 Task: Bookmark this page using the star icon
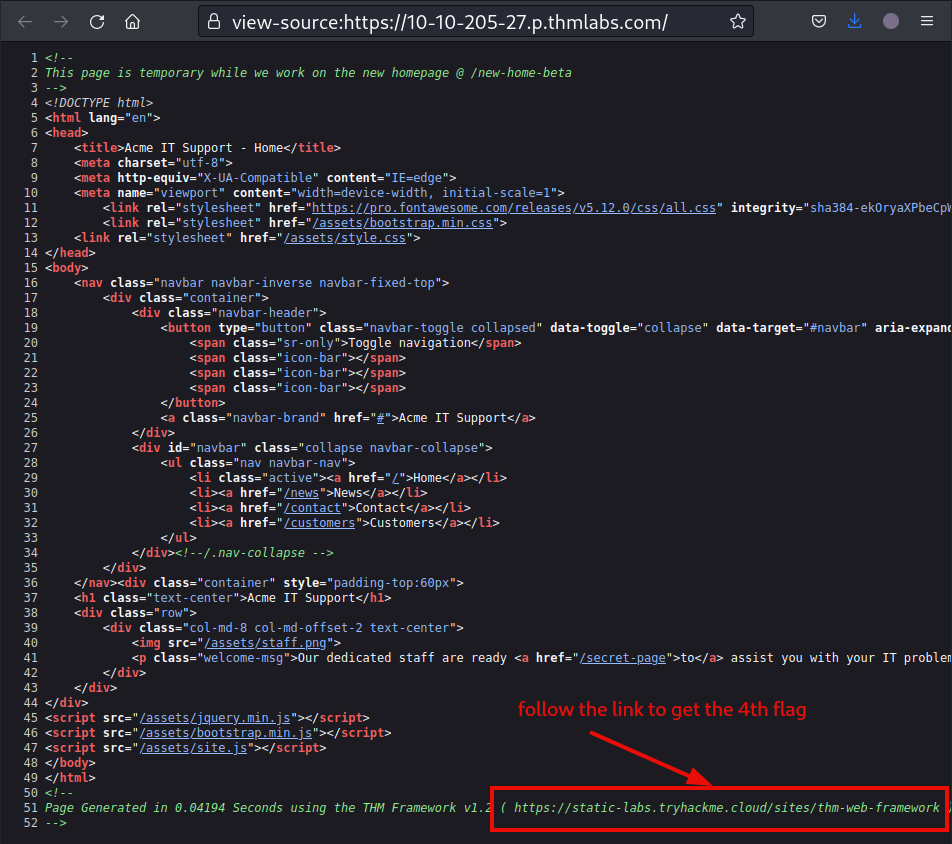tap(738, 21)
